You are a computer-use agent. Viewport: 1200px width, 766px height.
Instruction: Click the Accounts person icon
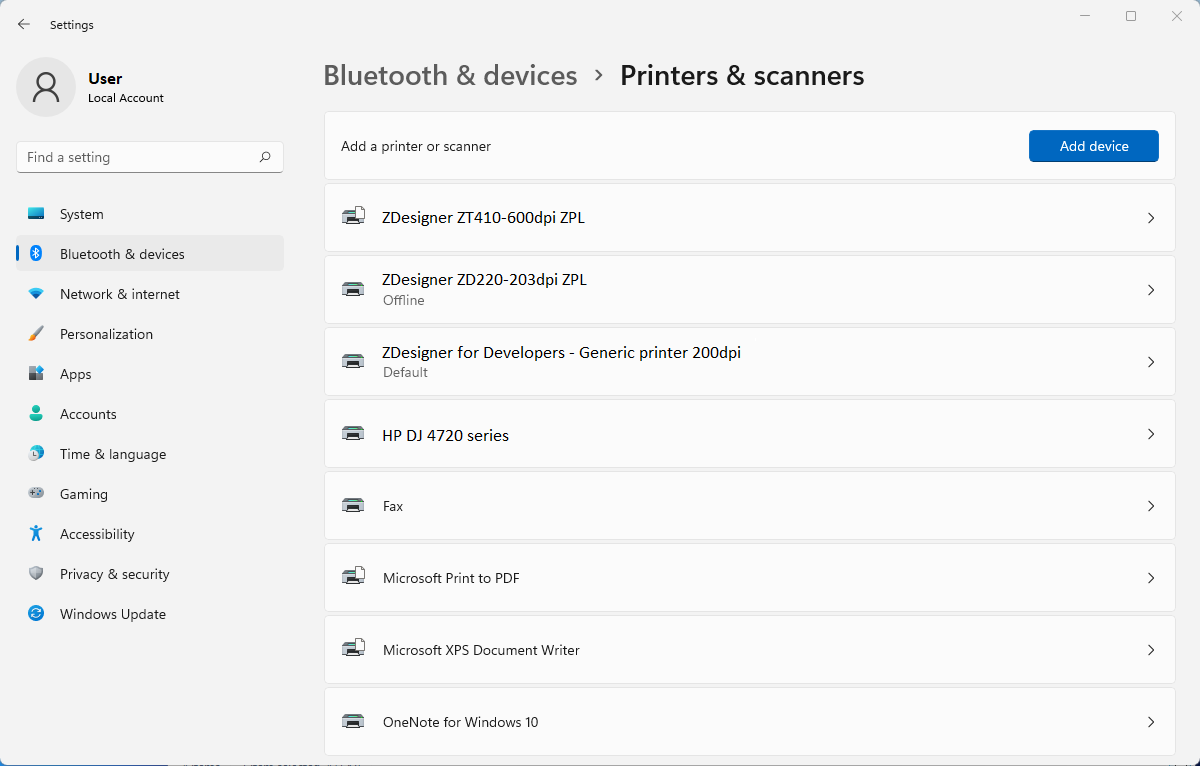click(x=36, y=414)
